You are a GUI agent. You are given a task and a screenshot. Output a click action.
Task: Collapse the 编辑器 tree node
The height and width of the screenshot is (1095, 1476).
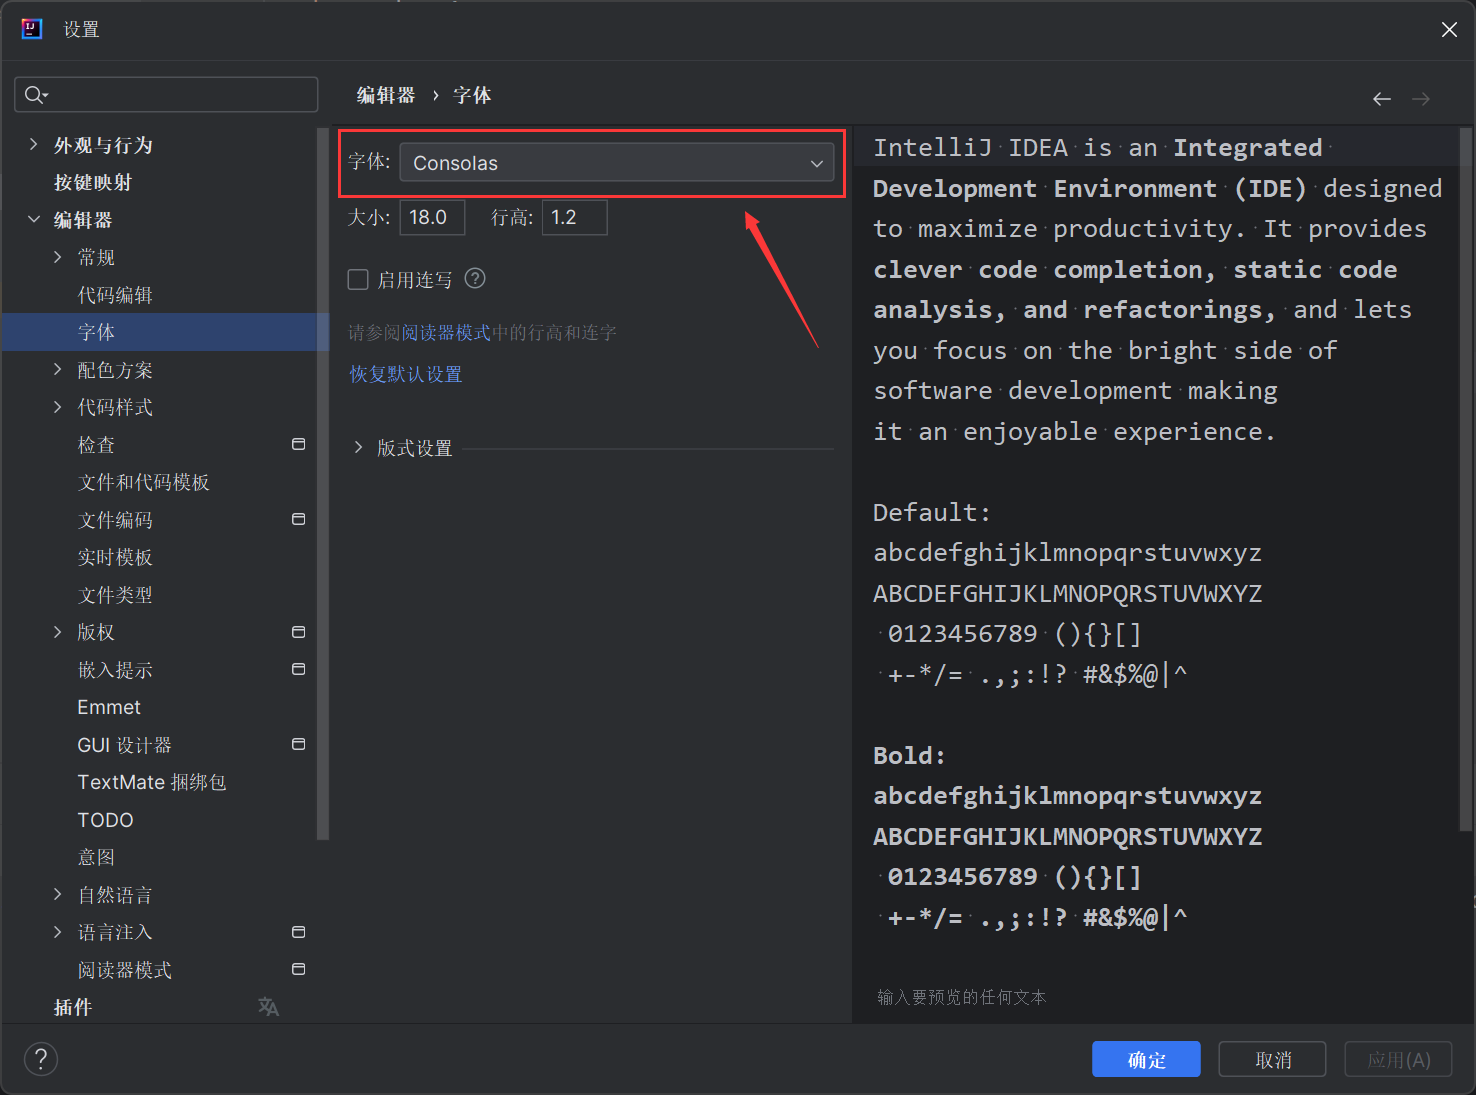pyautogui.click(x=34, y=220)
